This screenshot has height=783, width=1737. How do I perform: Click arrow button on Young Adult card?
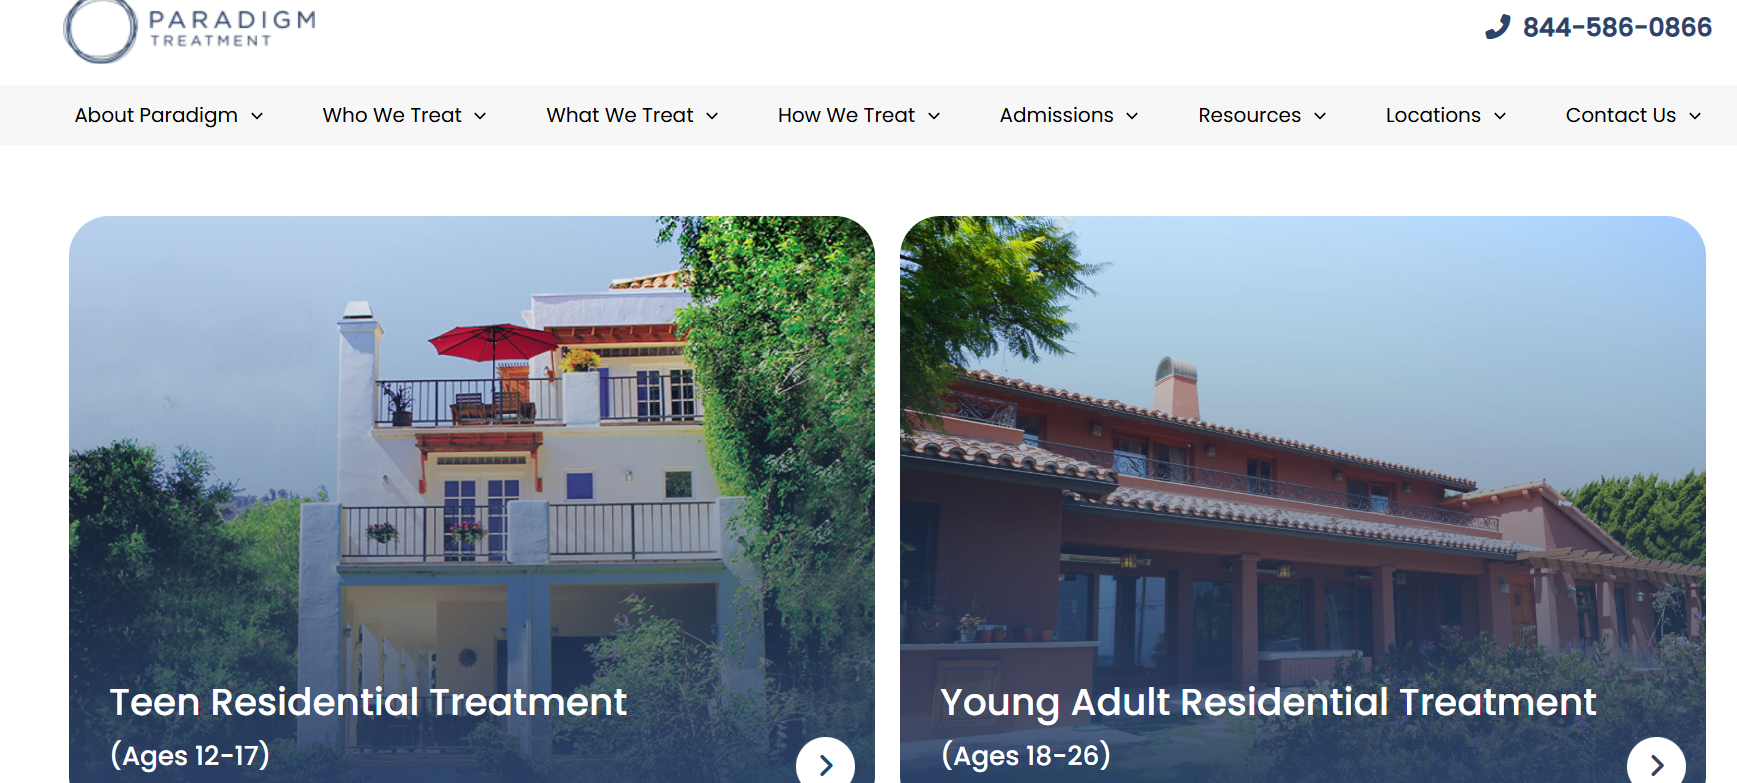click(1657, 762)
